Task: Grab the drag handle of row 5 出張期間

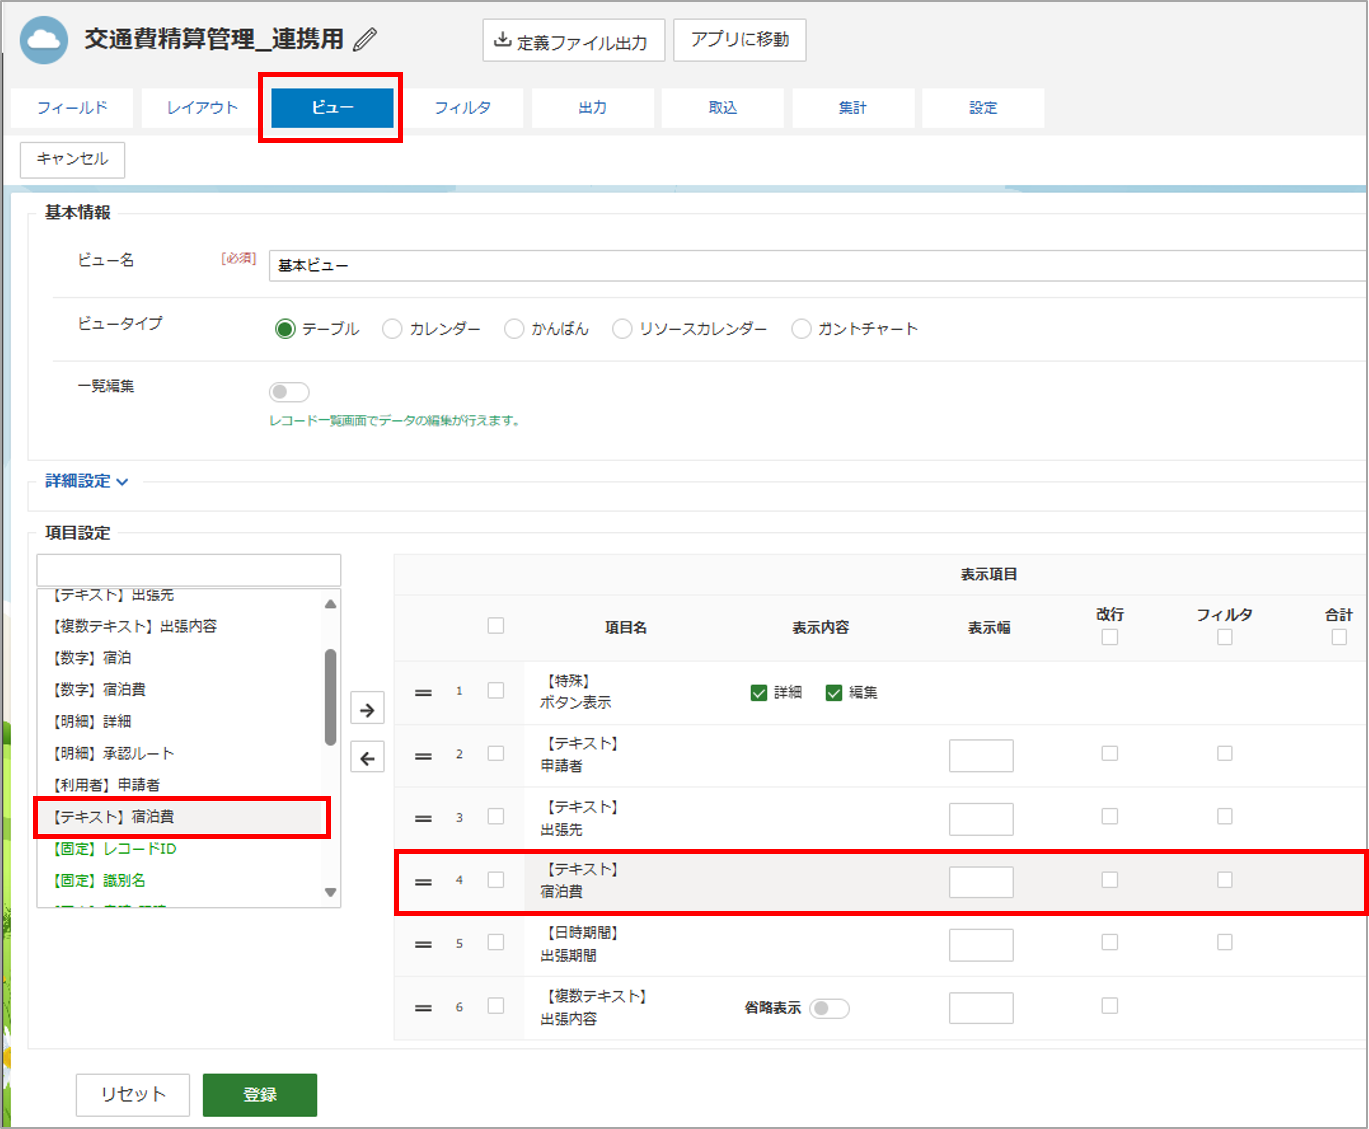Action: [423, 944]
